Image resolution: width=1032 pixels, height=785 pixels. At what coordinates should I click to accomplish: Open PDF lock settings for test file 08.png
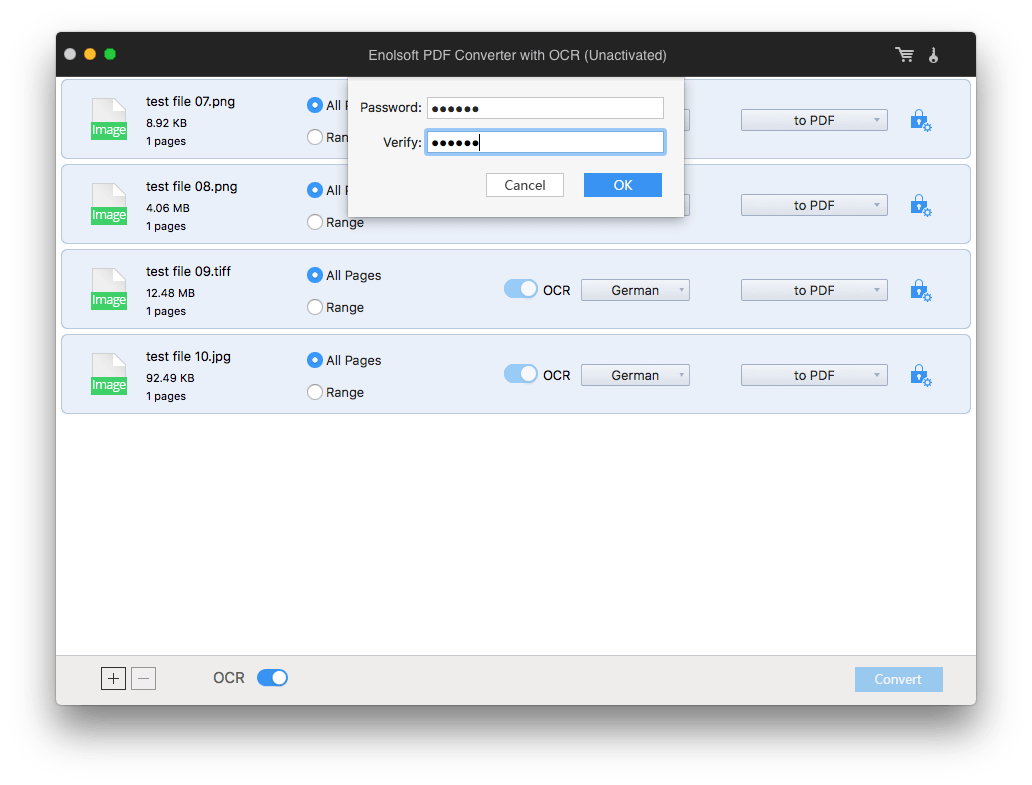point(920,205)
